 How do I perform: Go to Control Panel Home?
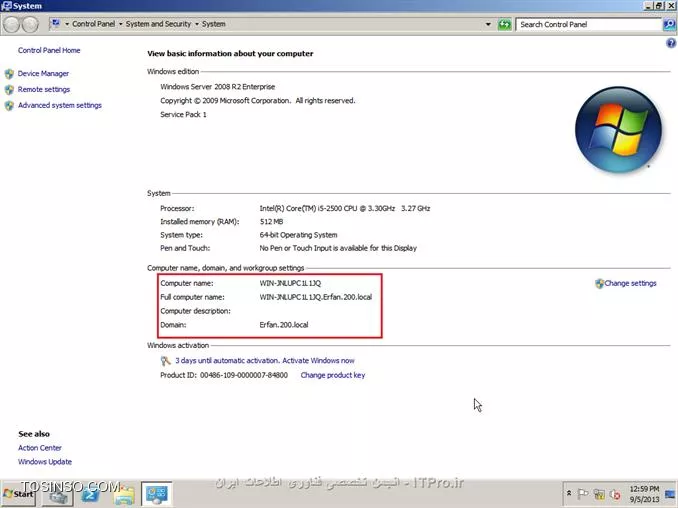(49, 50)
